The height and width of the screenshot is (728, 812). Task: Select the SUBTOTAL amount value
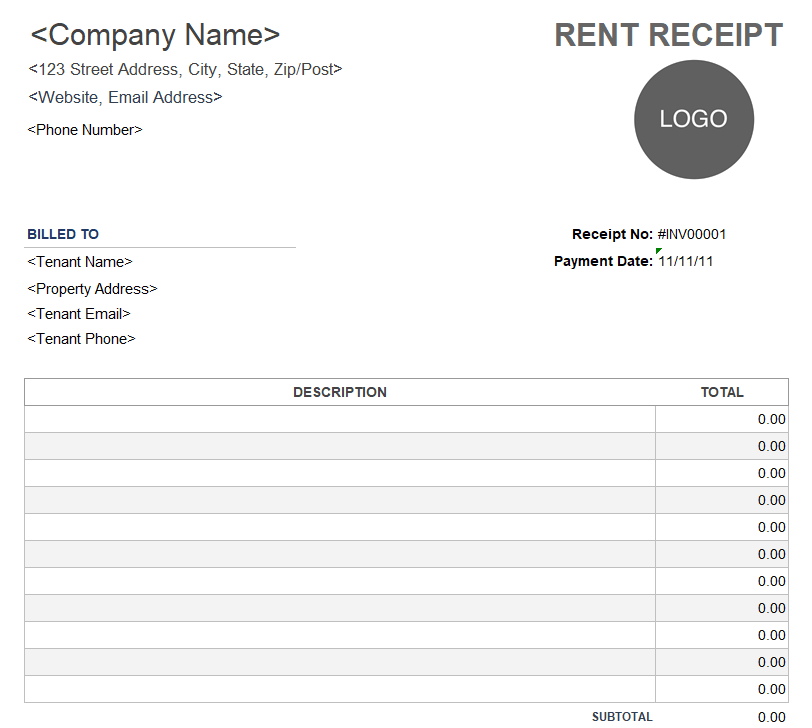point(771,717)
